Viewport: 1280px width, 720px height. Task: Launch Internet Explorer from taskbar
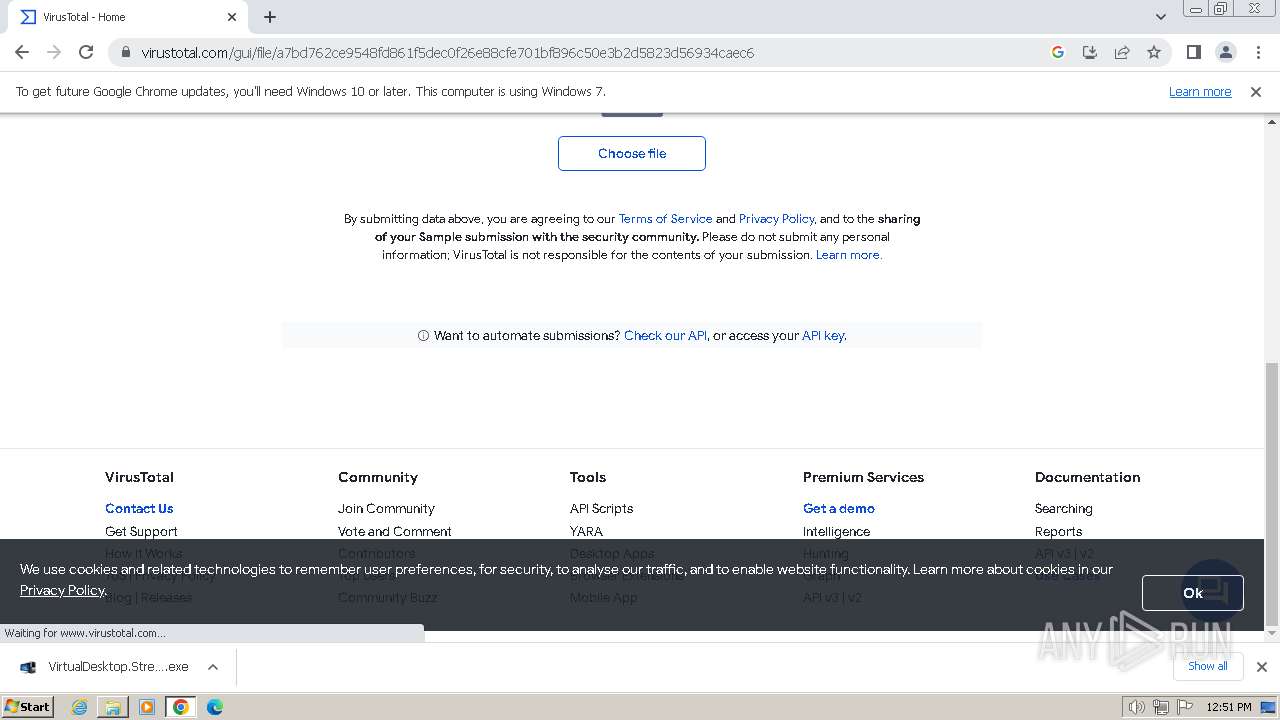pos(79,707)
